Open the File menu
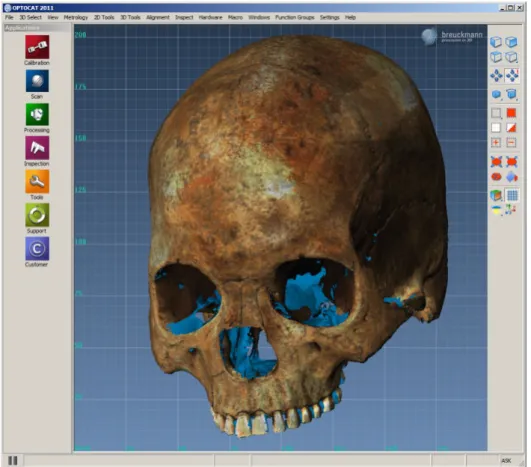Screen dimensions: 531x467 (x=9, y=17)
